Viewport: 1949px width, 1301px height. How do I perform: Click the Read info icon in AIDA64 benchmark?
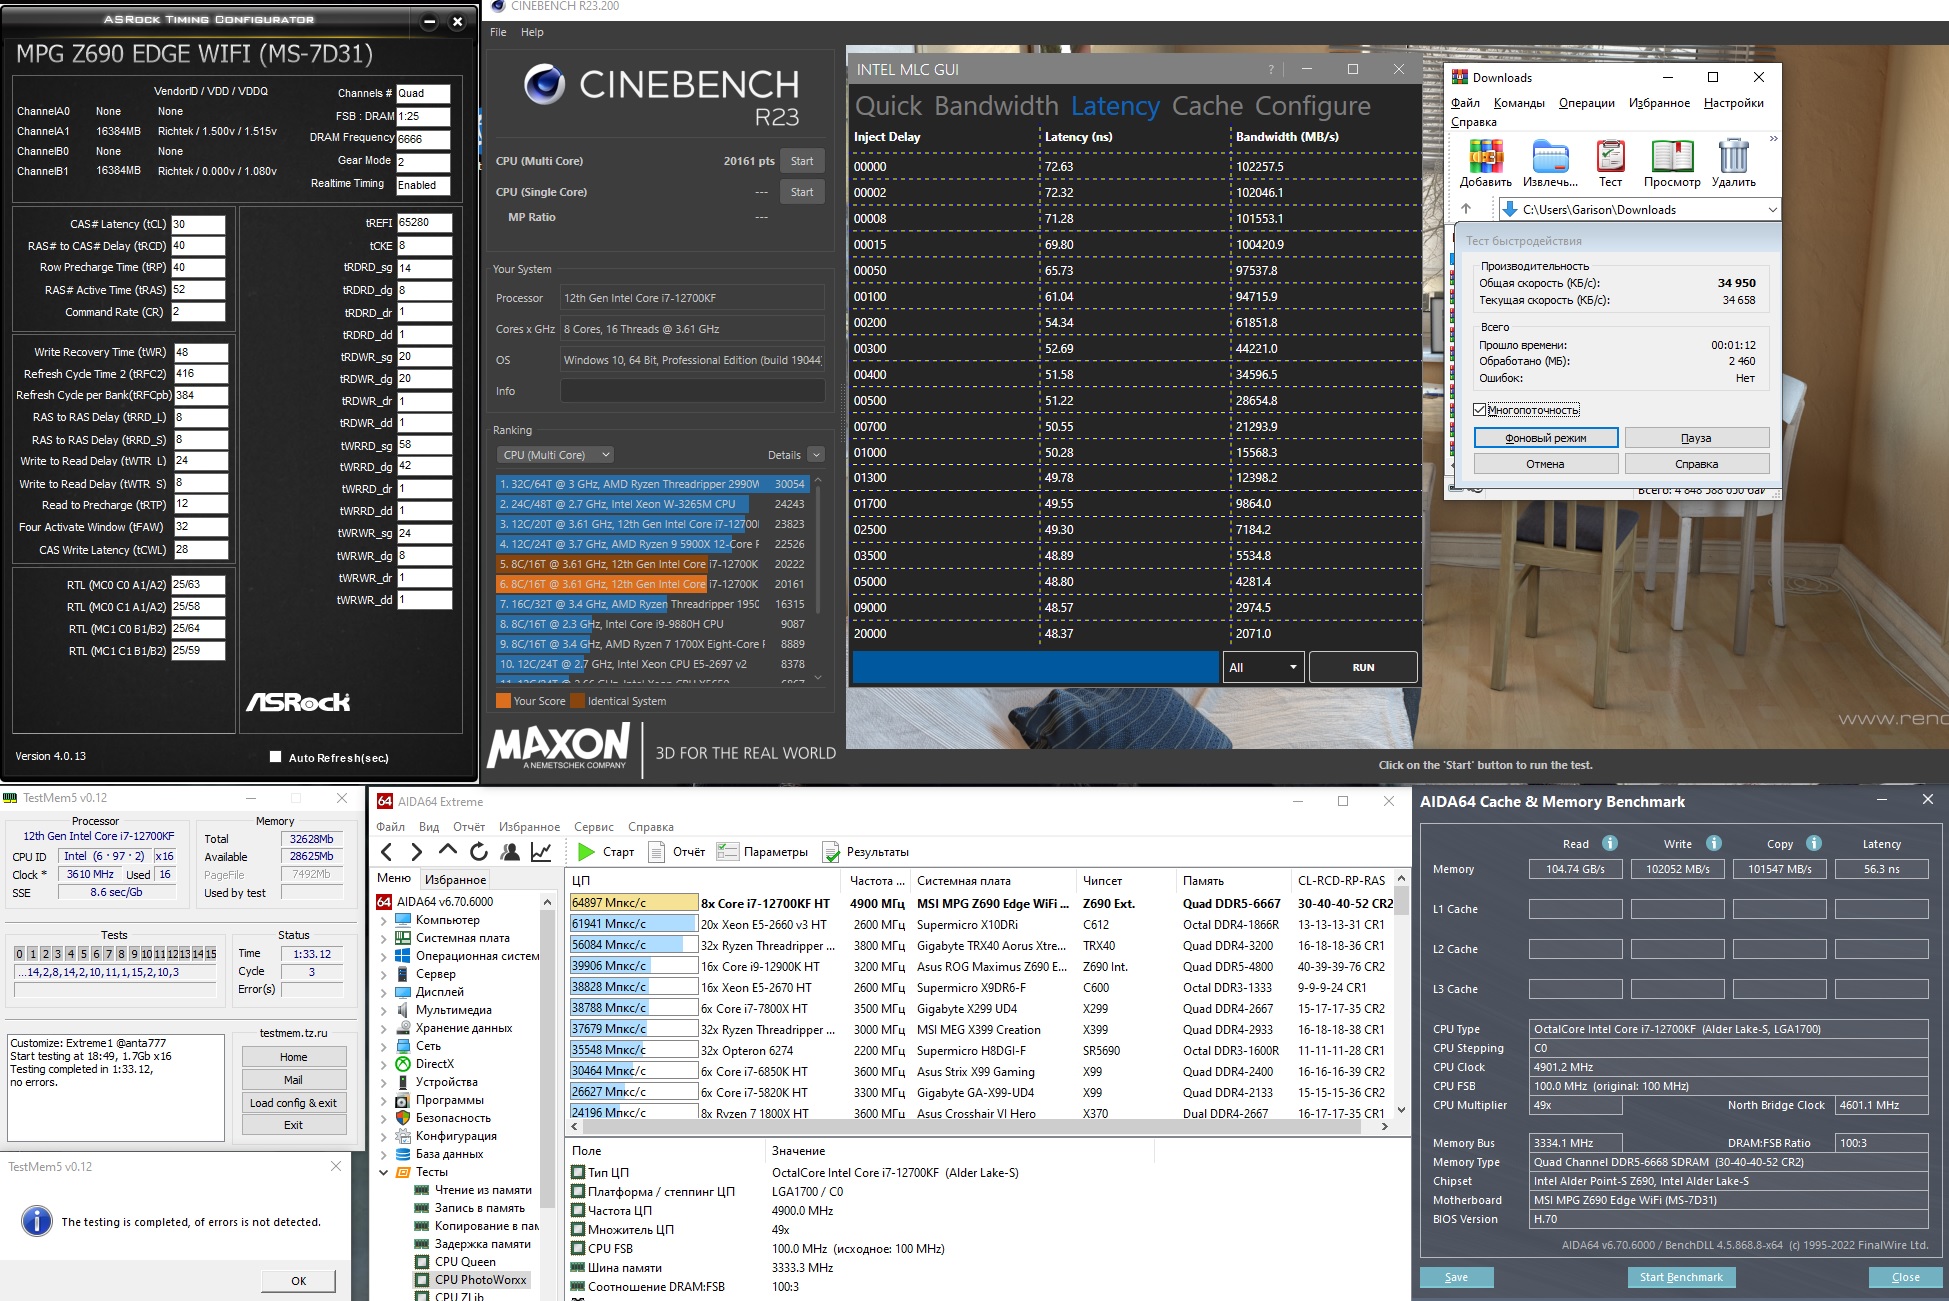pos(1610,843)
